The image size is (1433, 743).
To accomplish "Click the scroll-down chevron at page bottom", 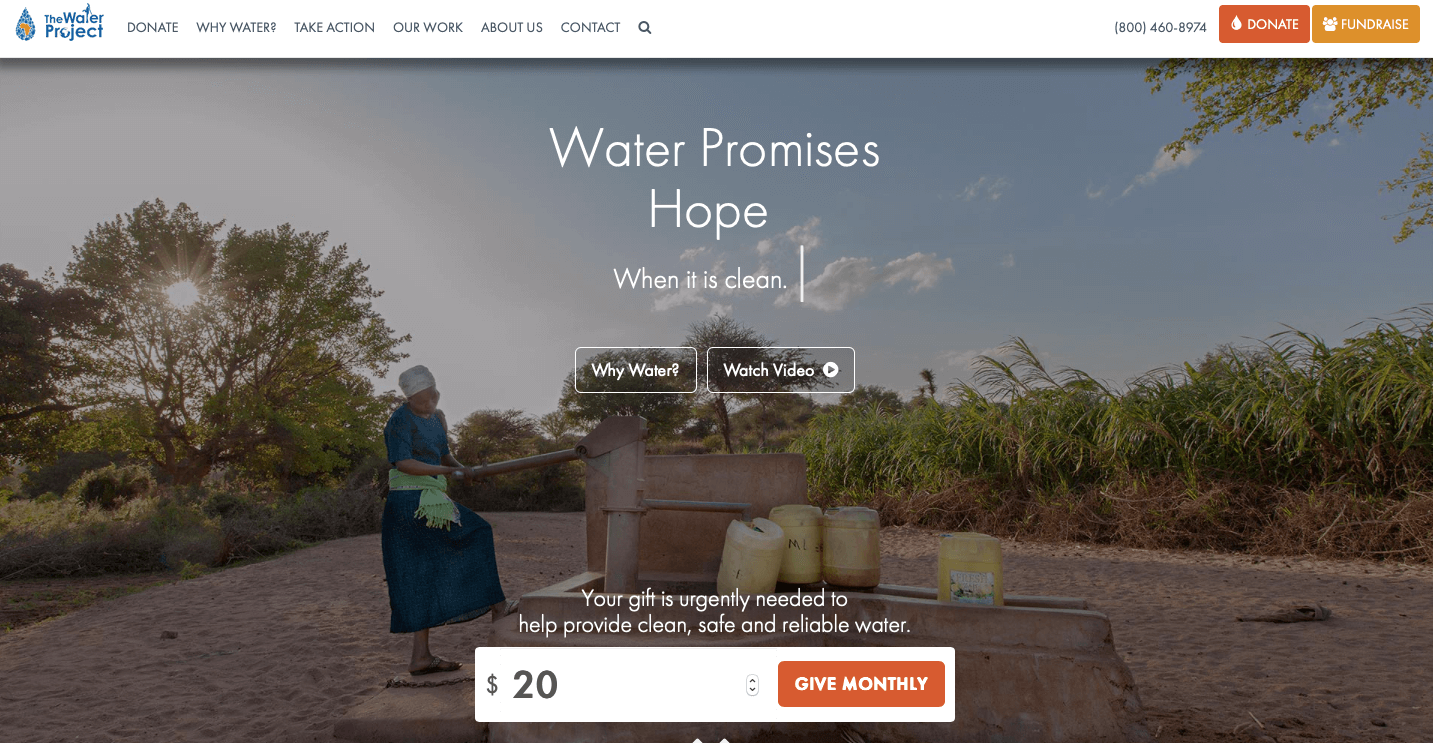I will pos(711,740).
